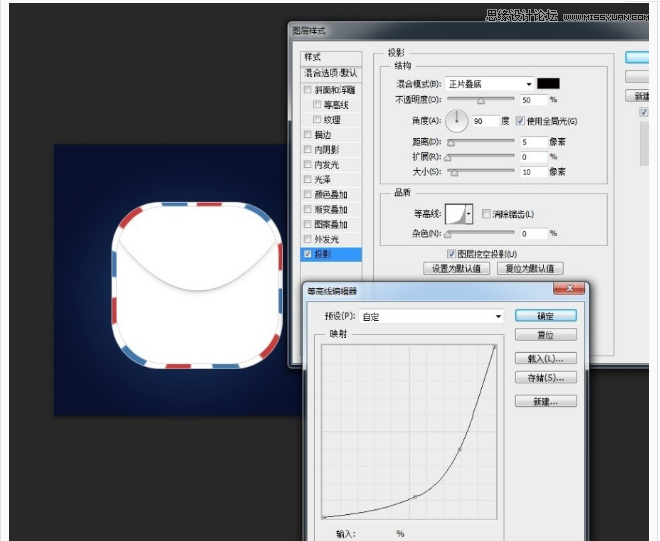660x541 pixels.
Task: Enable the 斜面和浮雕 style checkbox
Action: [308, 90]
